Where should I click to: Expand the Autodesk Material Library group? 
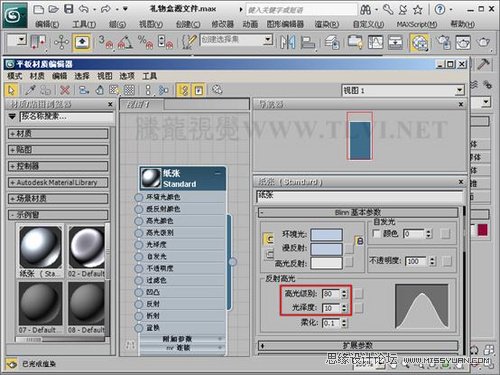58,182
